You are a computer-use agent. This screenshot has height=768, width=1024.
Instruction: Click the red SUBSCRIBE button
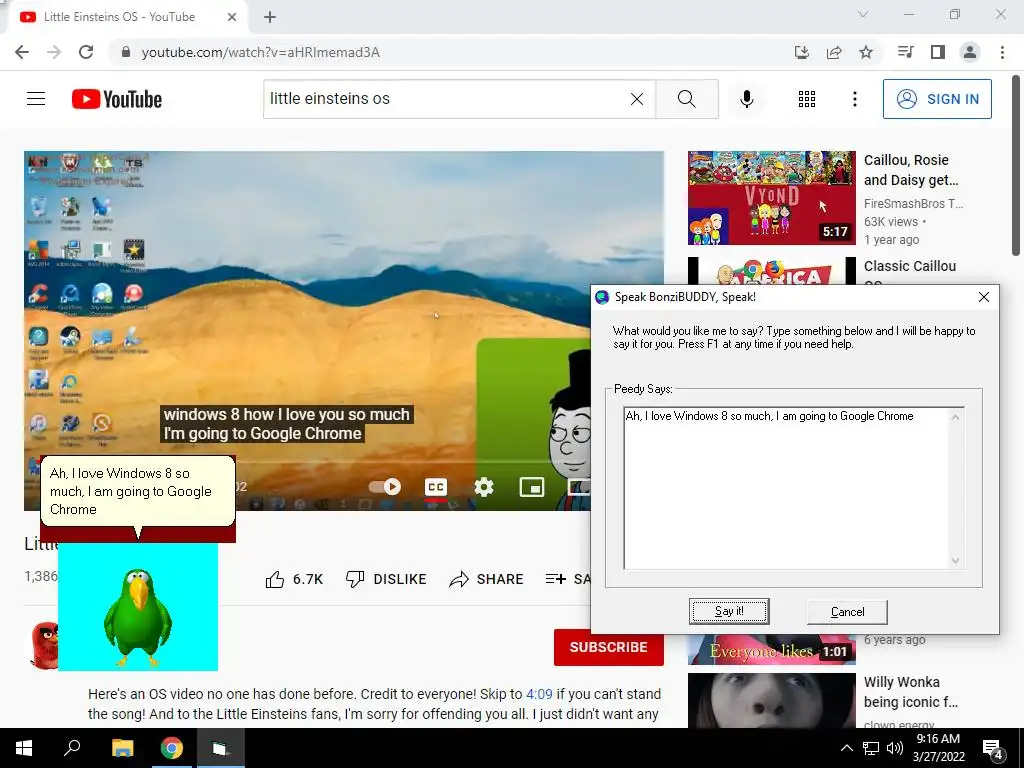coord(609,647)
